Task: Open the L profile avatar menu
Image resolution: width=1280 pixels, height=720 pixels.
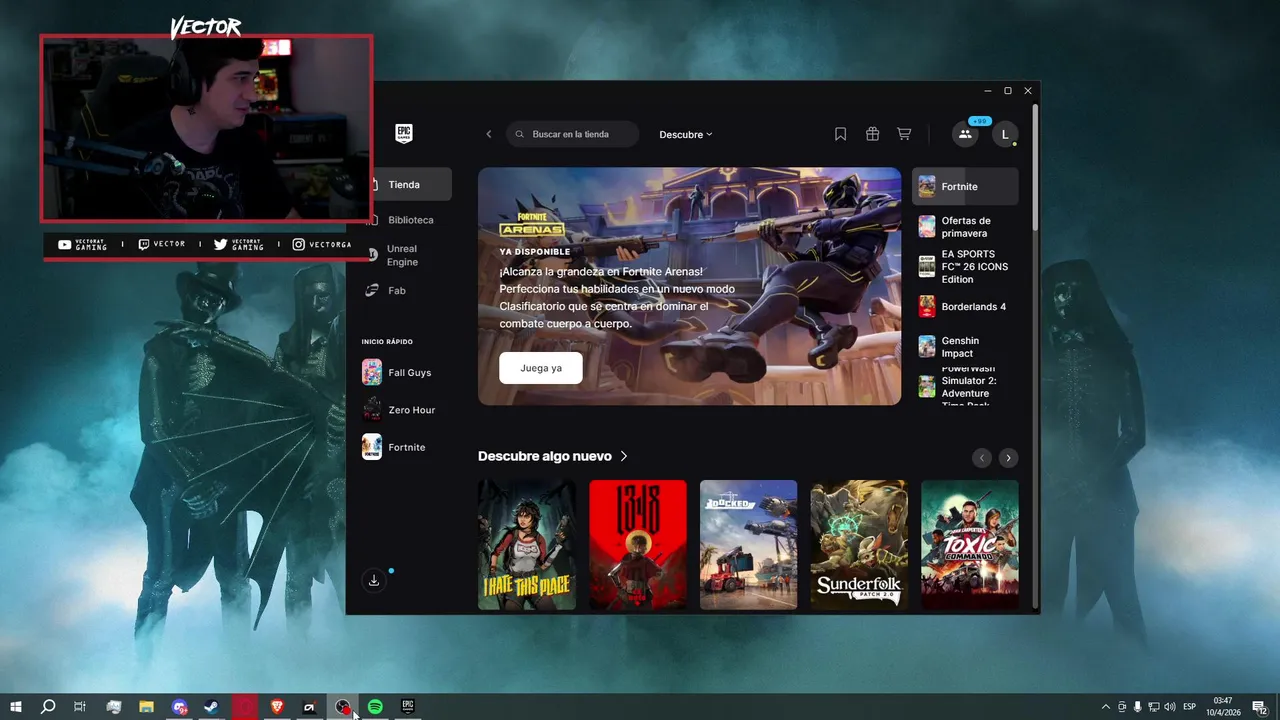Action: coord(1005,134)
